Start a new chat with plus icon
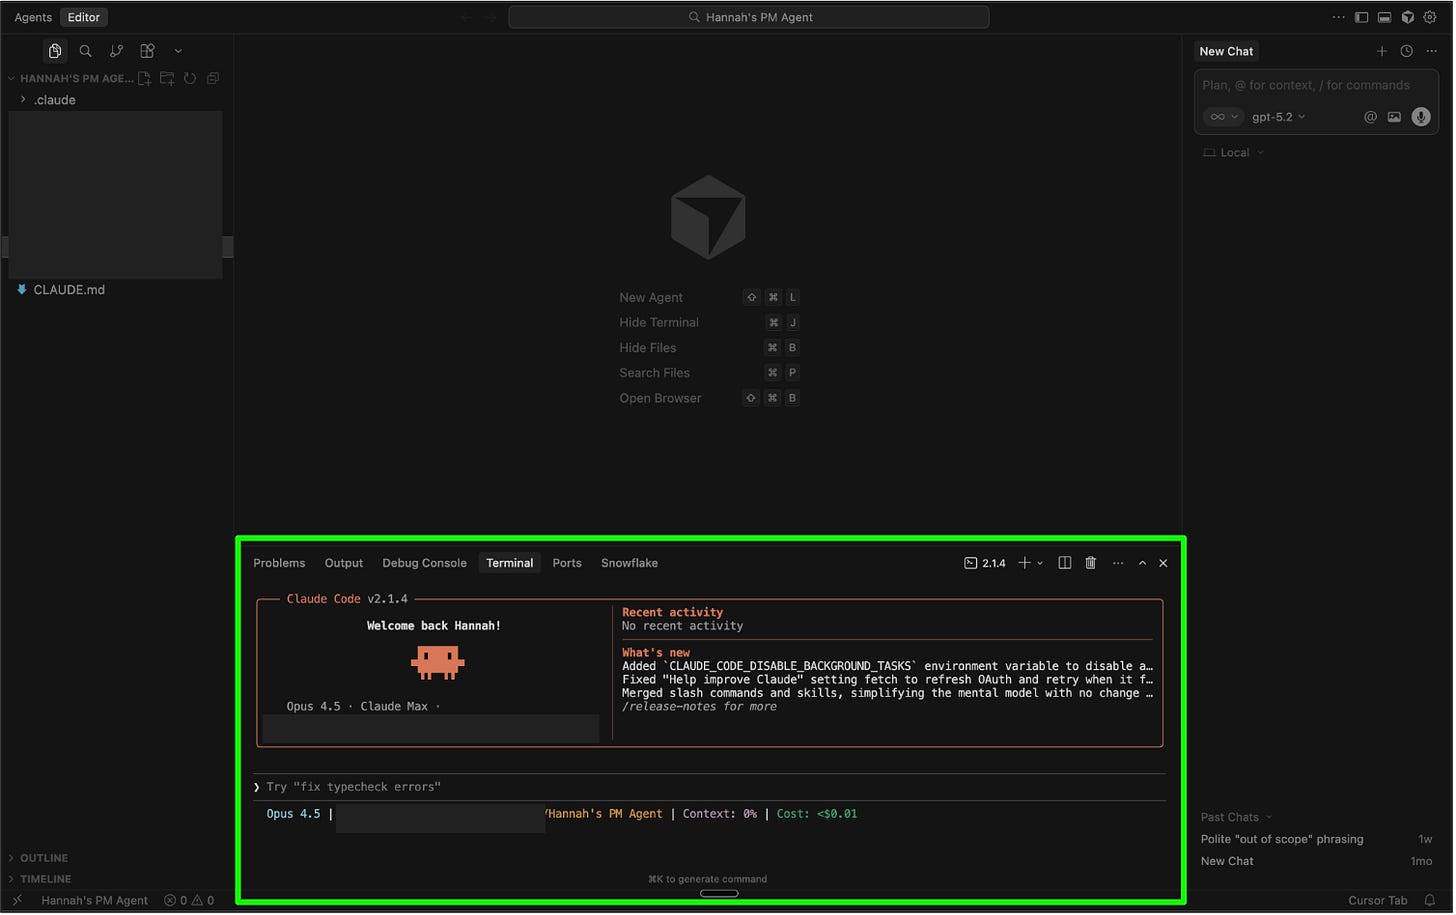 [x=1382, y=51]
